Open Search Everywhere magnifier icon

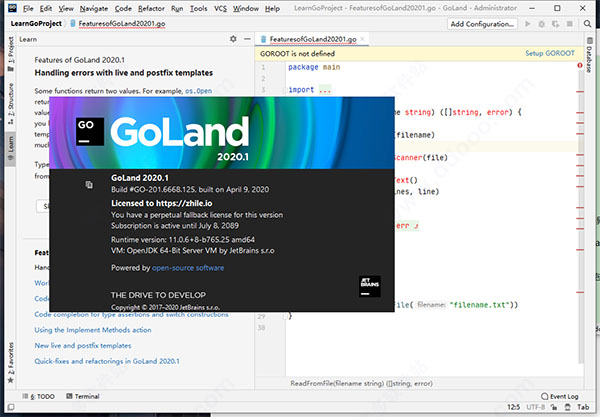coord(587,24)
